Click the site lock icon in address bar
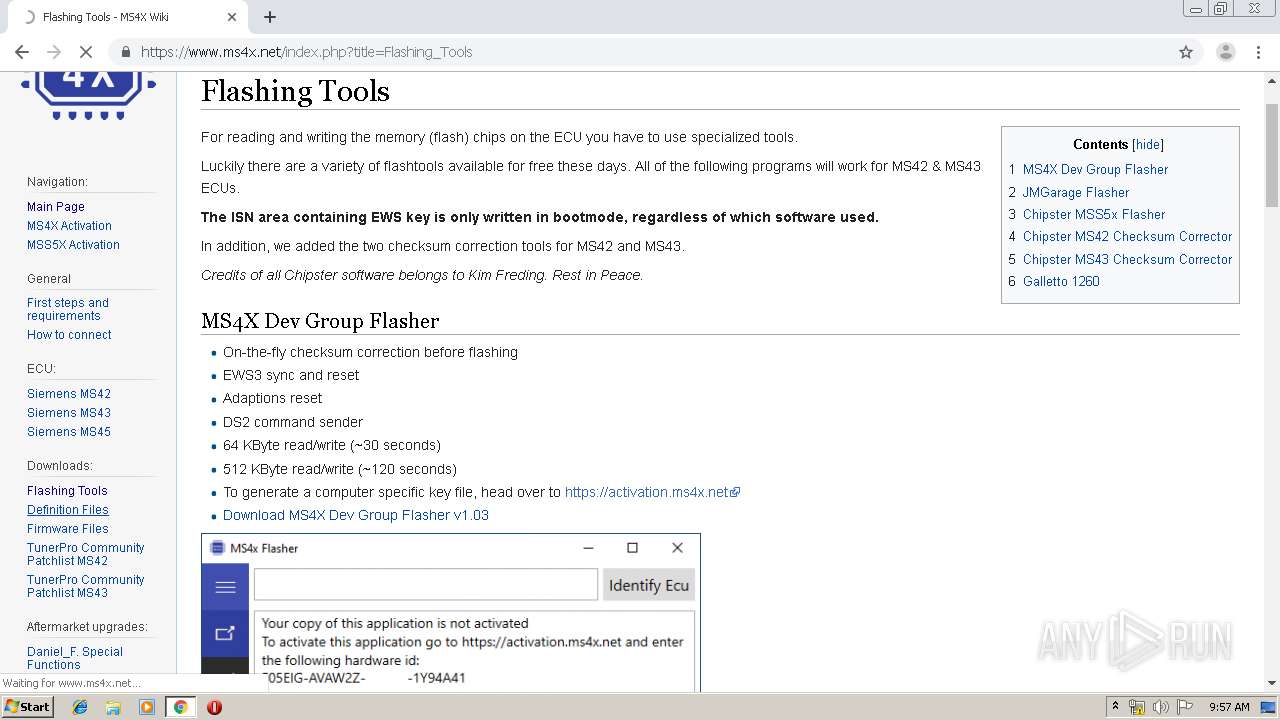 click(126, 52)
